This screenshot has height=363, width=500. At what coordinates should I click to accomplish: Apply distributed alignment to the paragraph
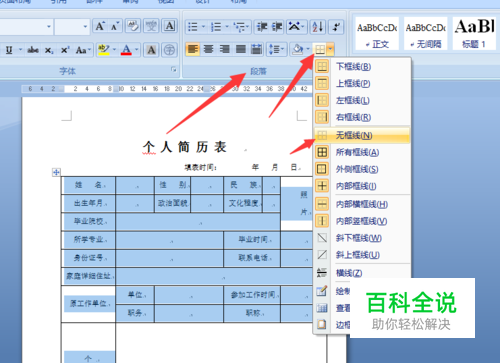tap(256, 50)
